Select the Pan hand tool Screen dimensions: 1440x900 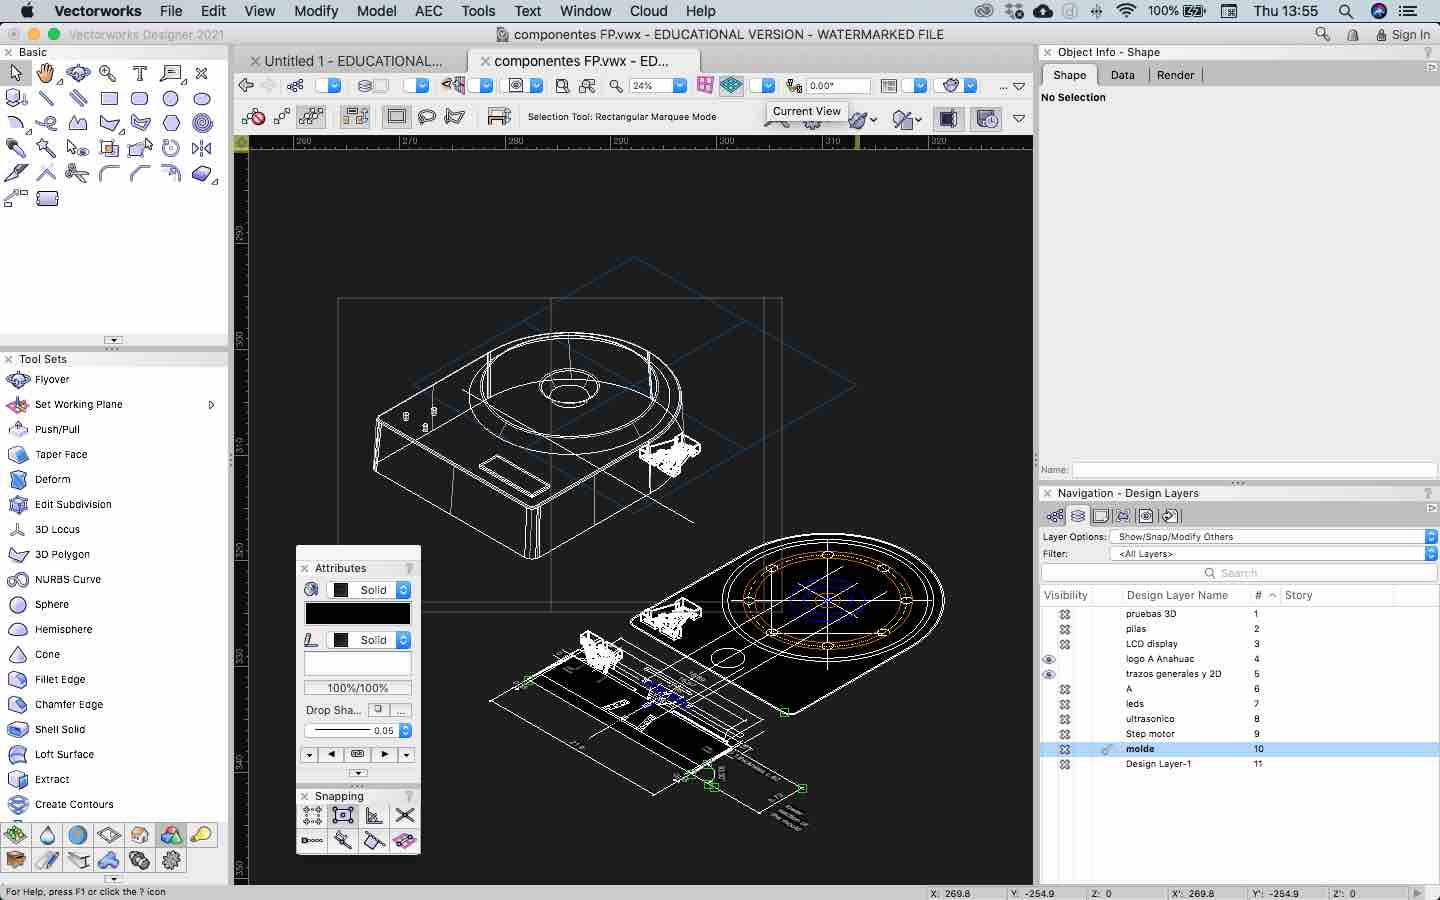pos(46,73)
